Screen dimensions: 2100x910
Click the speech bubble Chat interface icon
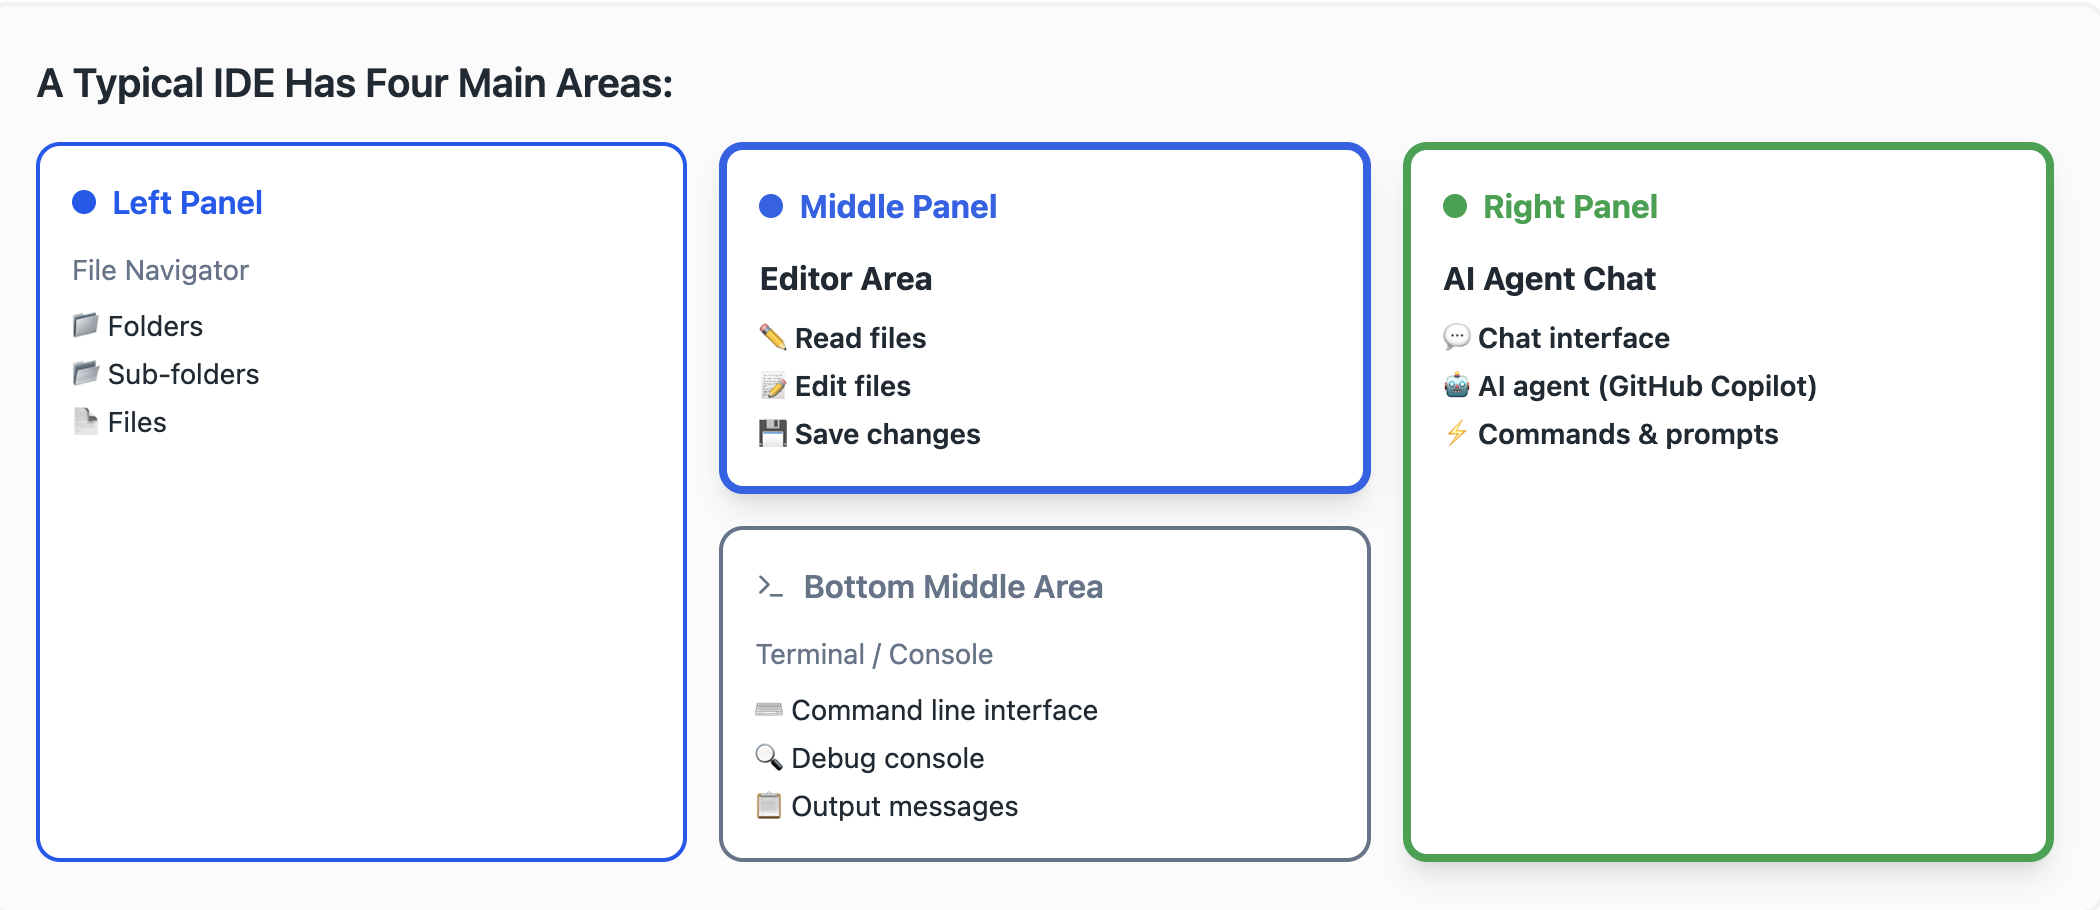click(x=1456, y=337)
